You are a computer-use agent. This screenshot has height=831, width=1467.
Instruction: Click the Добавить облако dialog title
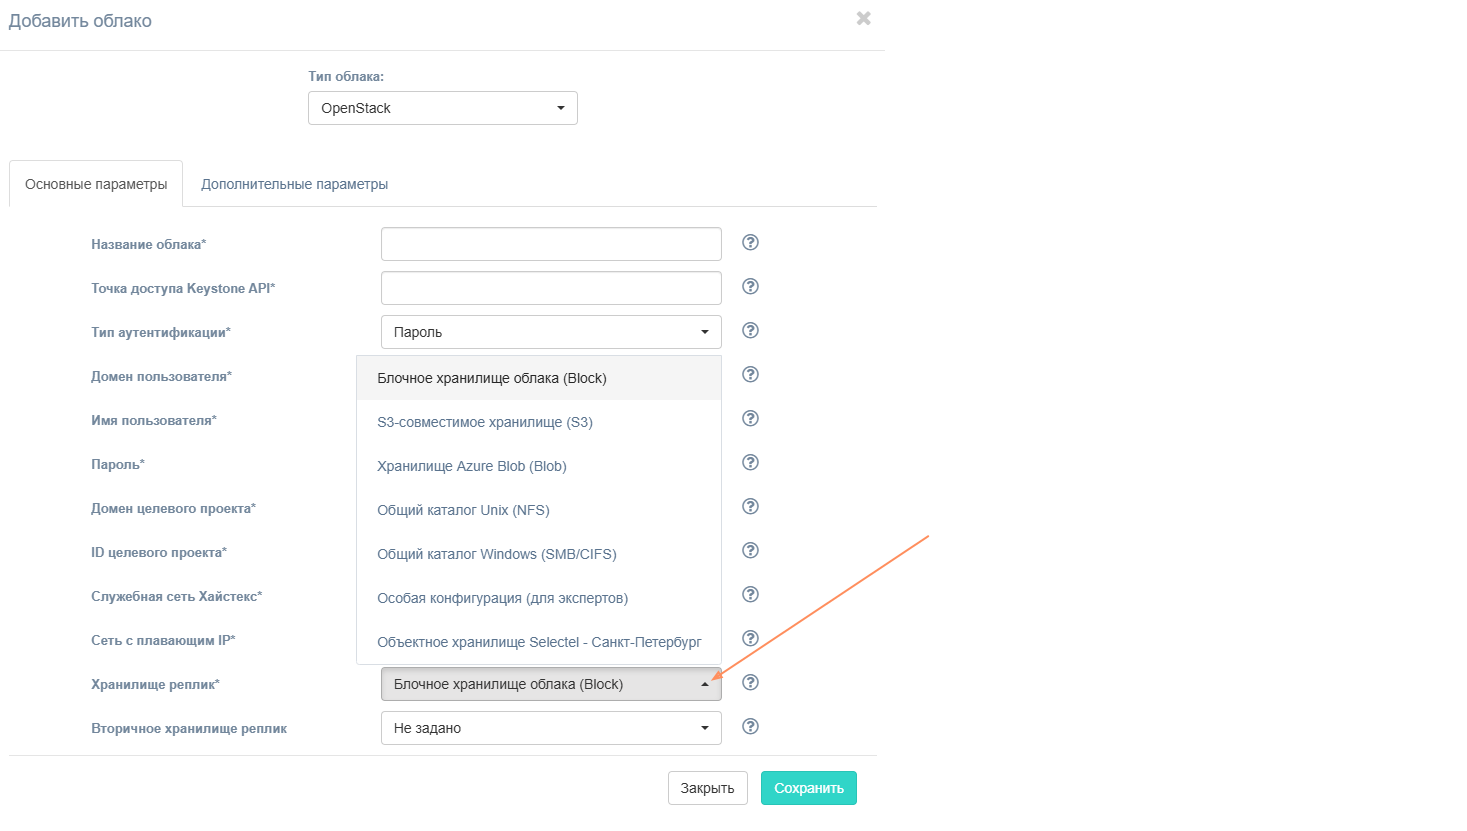coord(80,21)
